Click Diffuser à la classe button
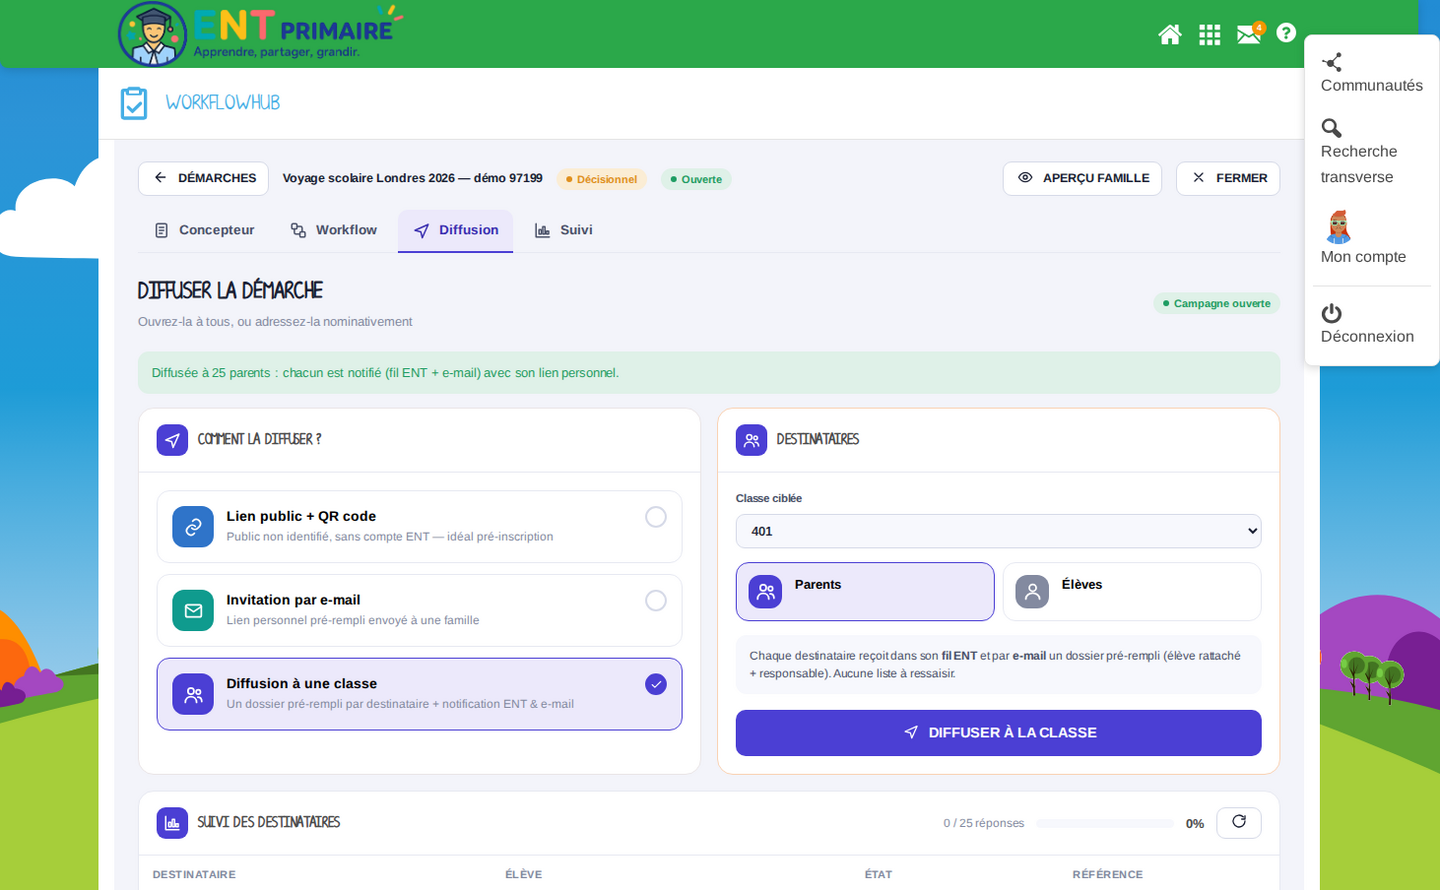 (999, 733)
